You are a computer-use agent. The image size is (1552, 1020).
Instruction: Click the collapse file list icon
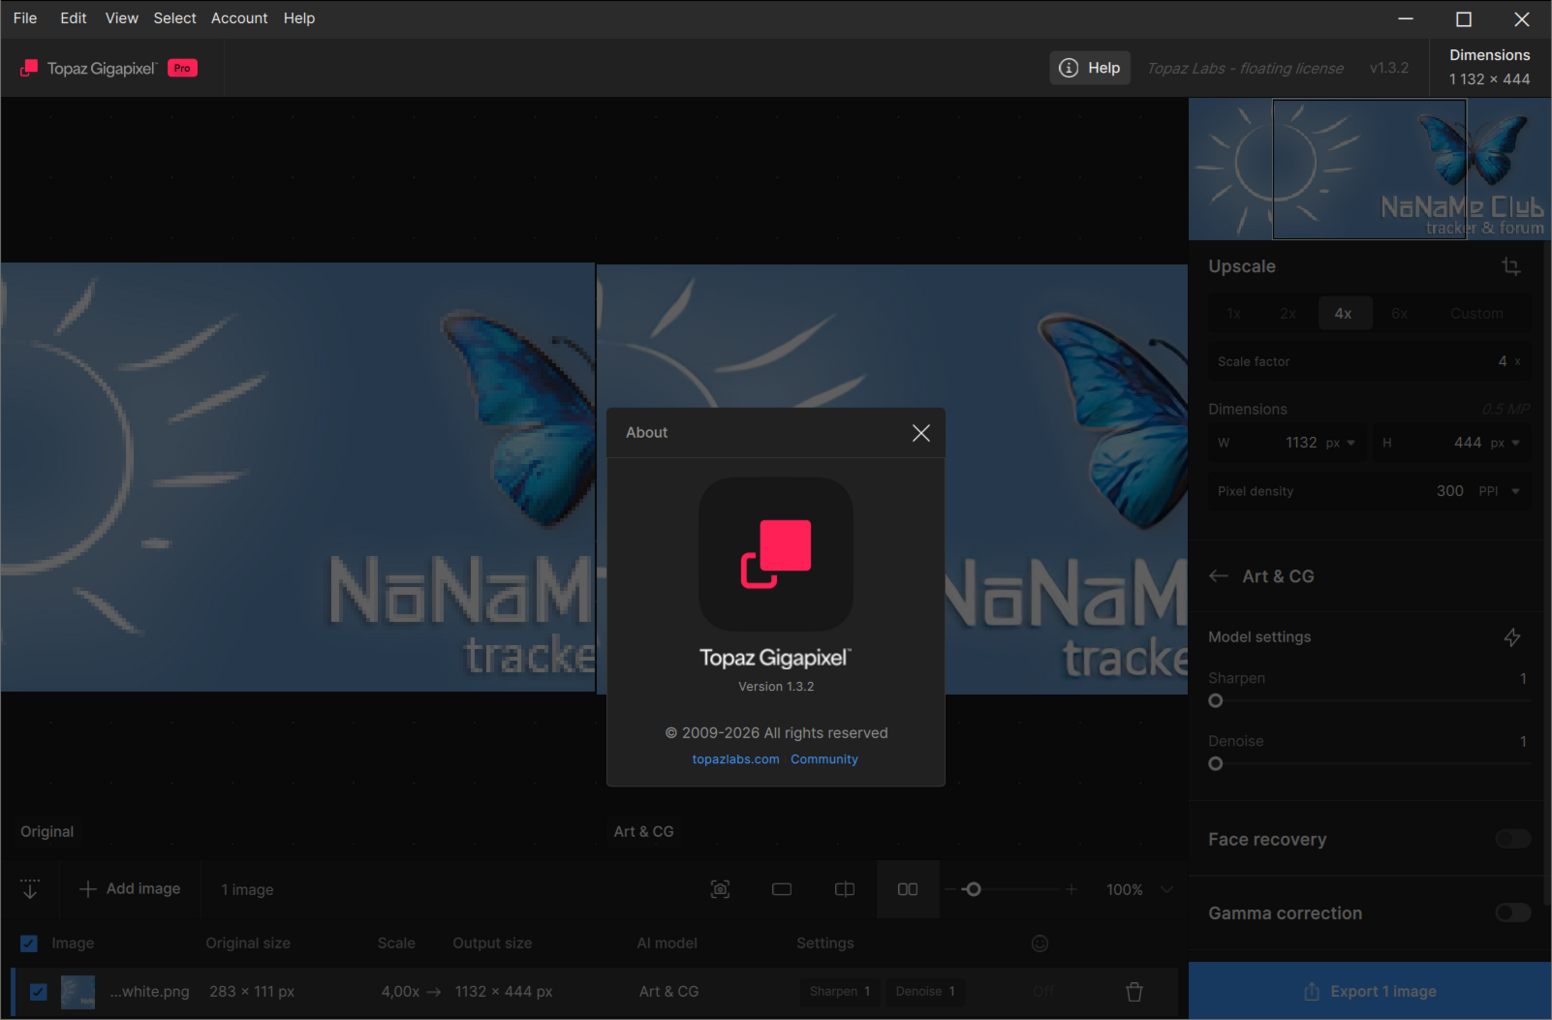point(30,889)
